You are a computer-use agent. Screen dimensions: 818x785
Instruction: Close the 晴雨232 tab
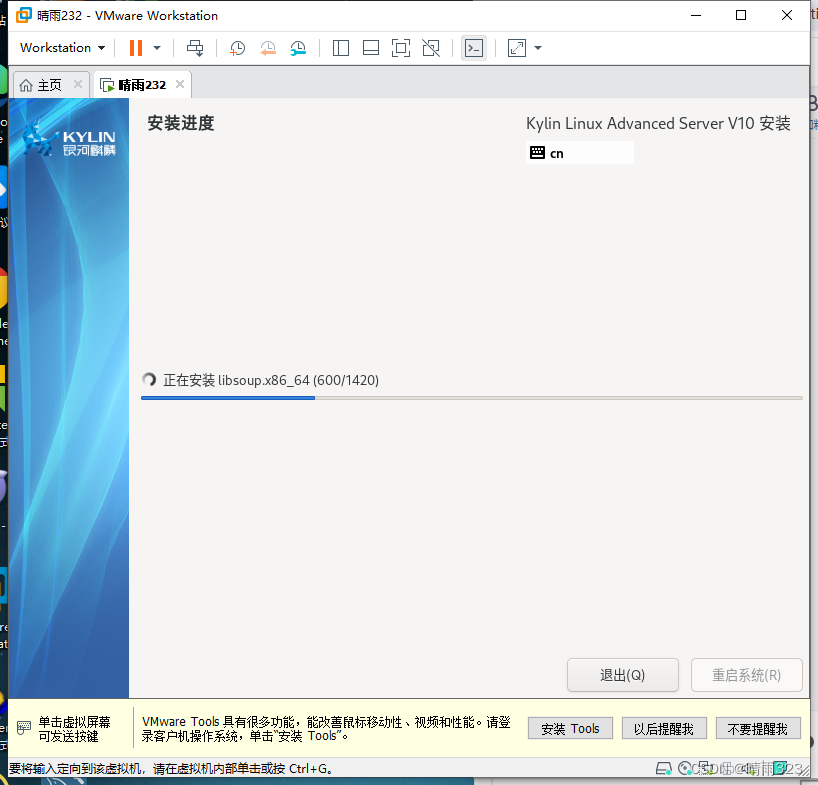coord(180,84)
